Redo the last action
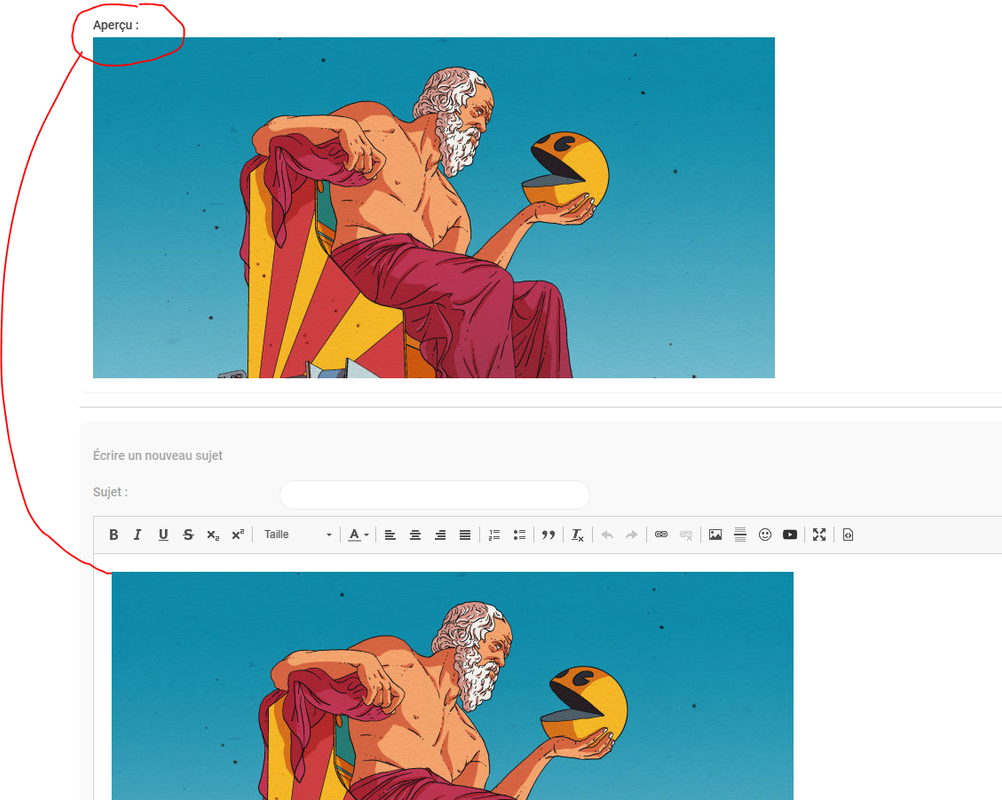Viewport: 1002px width, 800px height. pos(631,535)
